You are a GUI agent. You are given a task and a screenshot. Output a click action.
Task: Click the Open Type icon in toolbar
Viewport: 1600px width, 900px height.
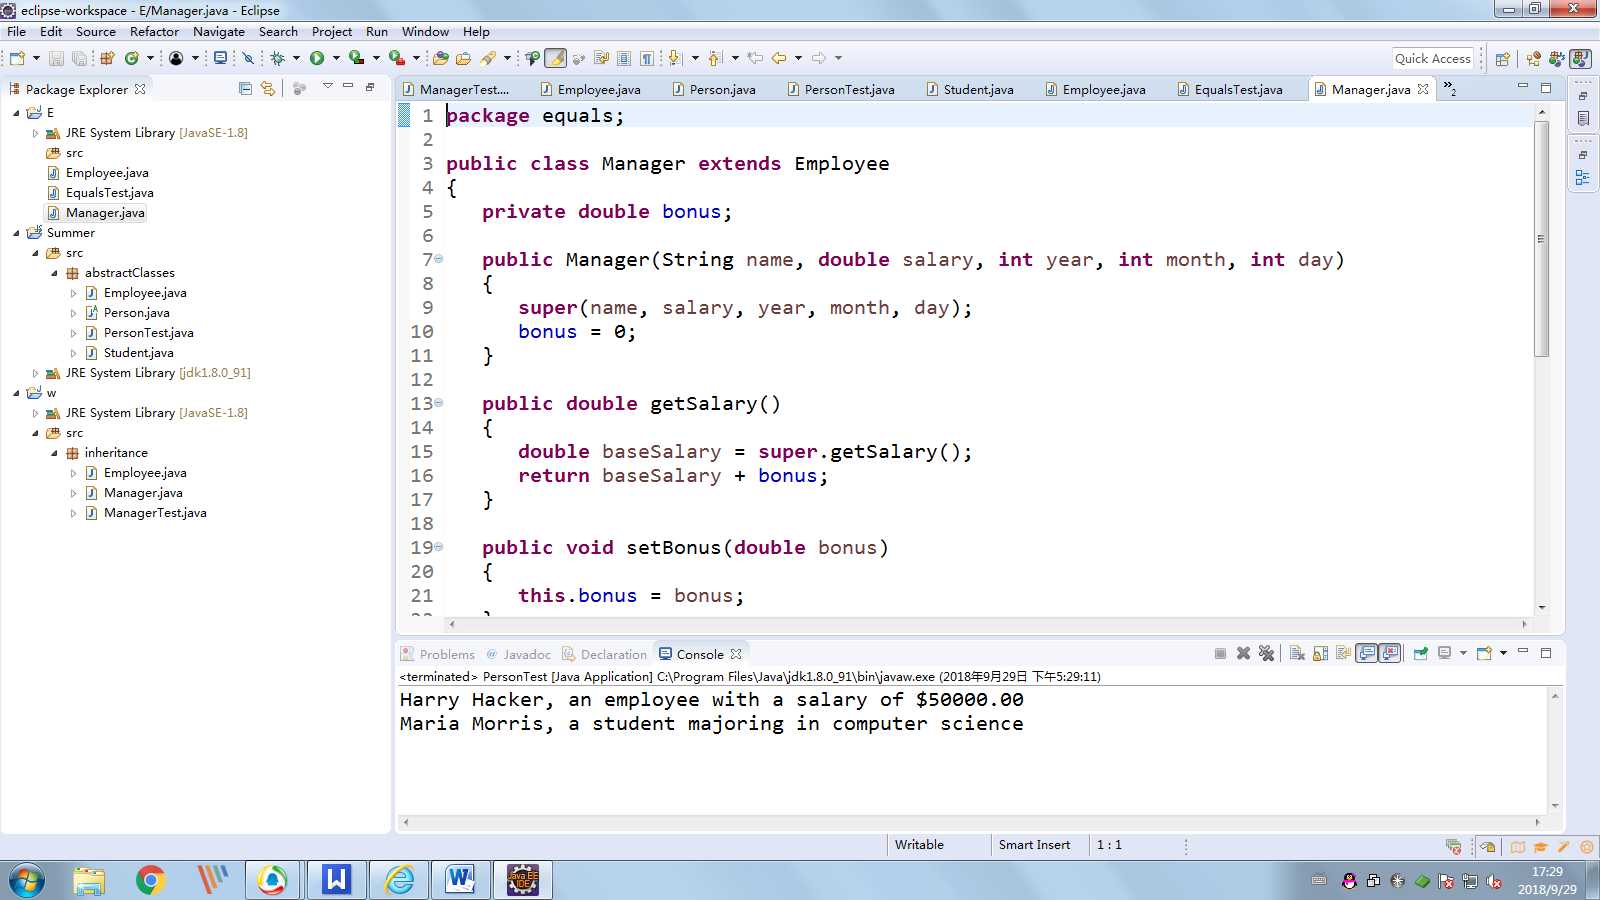tap(441, 58)
